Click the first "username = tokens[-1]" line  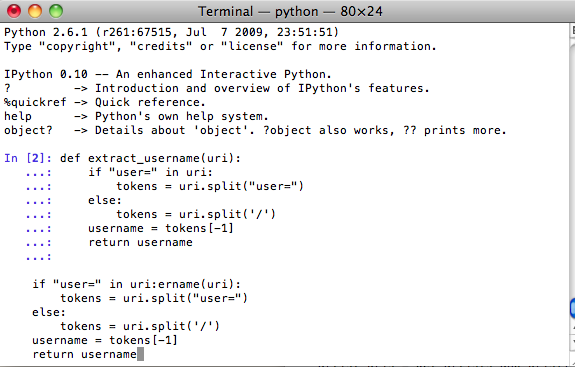[161, 228]
